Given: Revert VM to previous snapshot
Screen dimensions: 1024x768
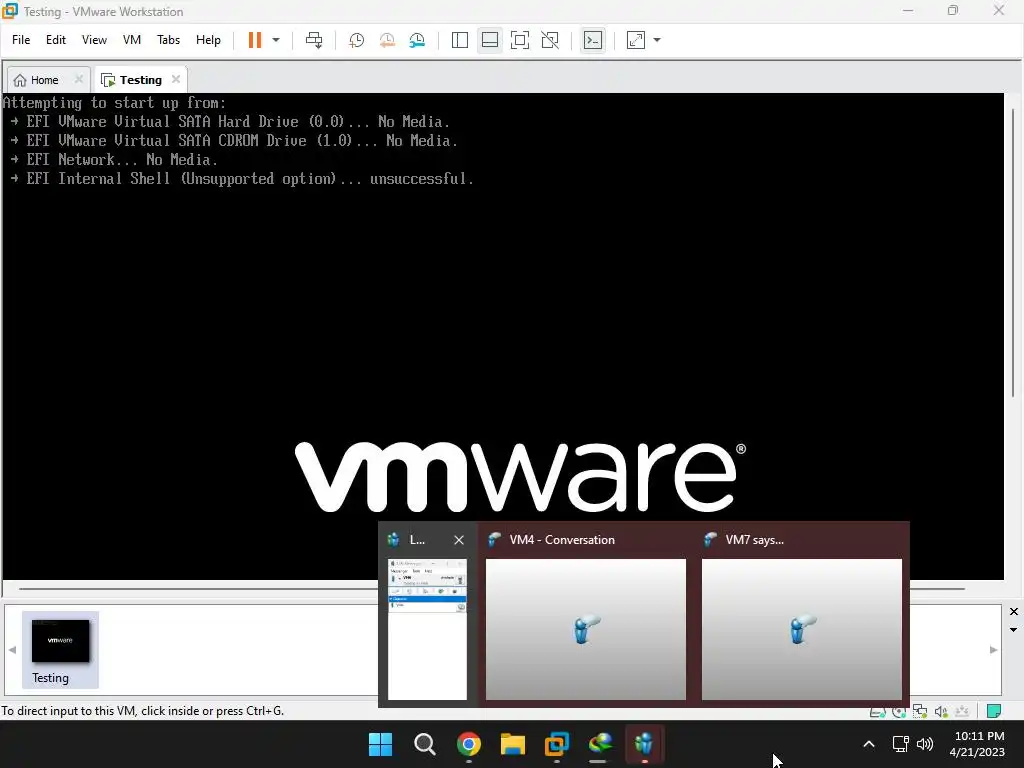Looking at the screenshot, I should pos(387,40).
